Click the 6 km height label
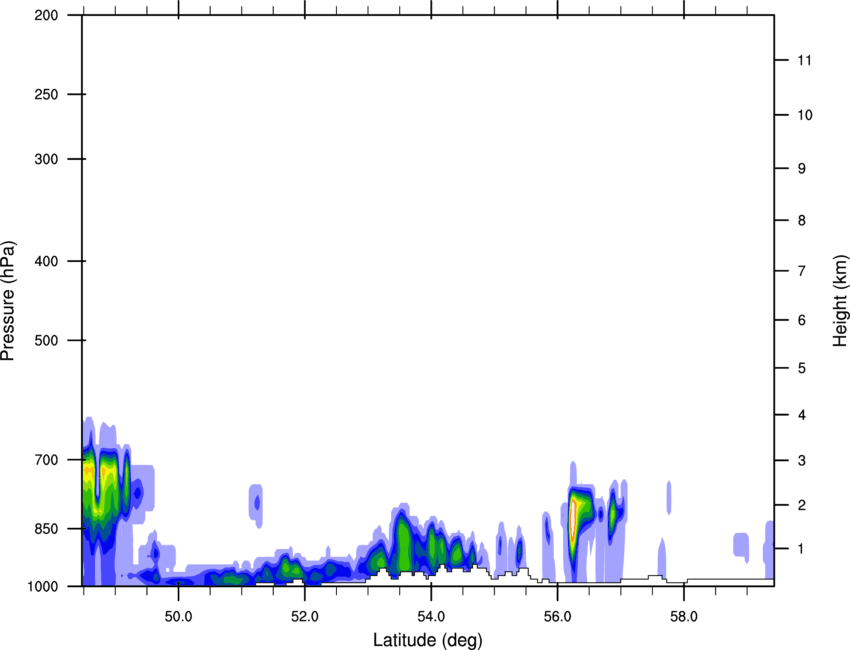The width and height of the screenshot is (850, 650). pyautogui.click(x=802, y=320)
